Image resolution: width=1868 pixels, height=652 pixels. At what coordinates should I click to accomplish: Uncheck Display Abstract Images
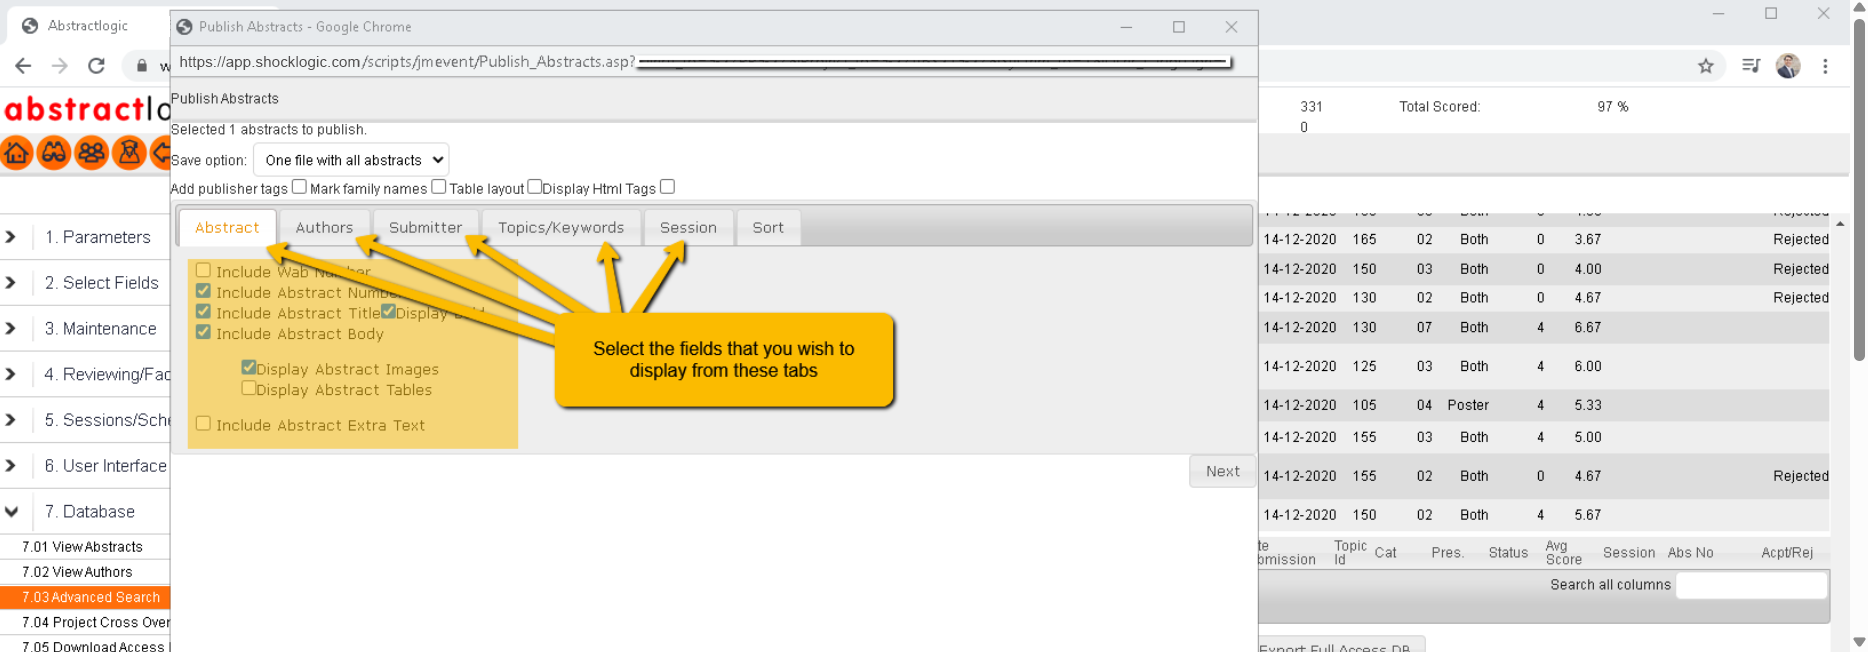[x=248, y=367]
